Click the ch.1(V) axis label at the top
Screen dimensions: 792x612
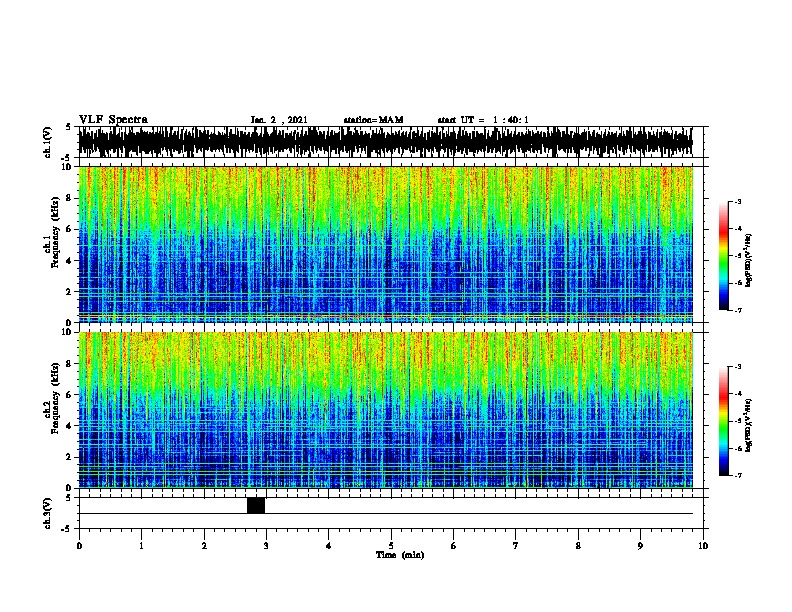pos(47,142)
